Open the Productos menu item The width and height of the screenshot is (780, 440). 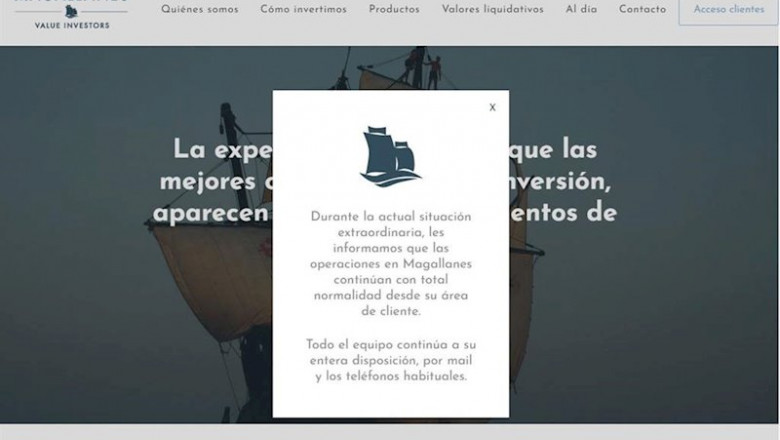[x=394, y=9]
